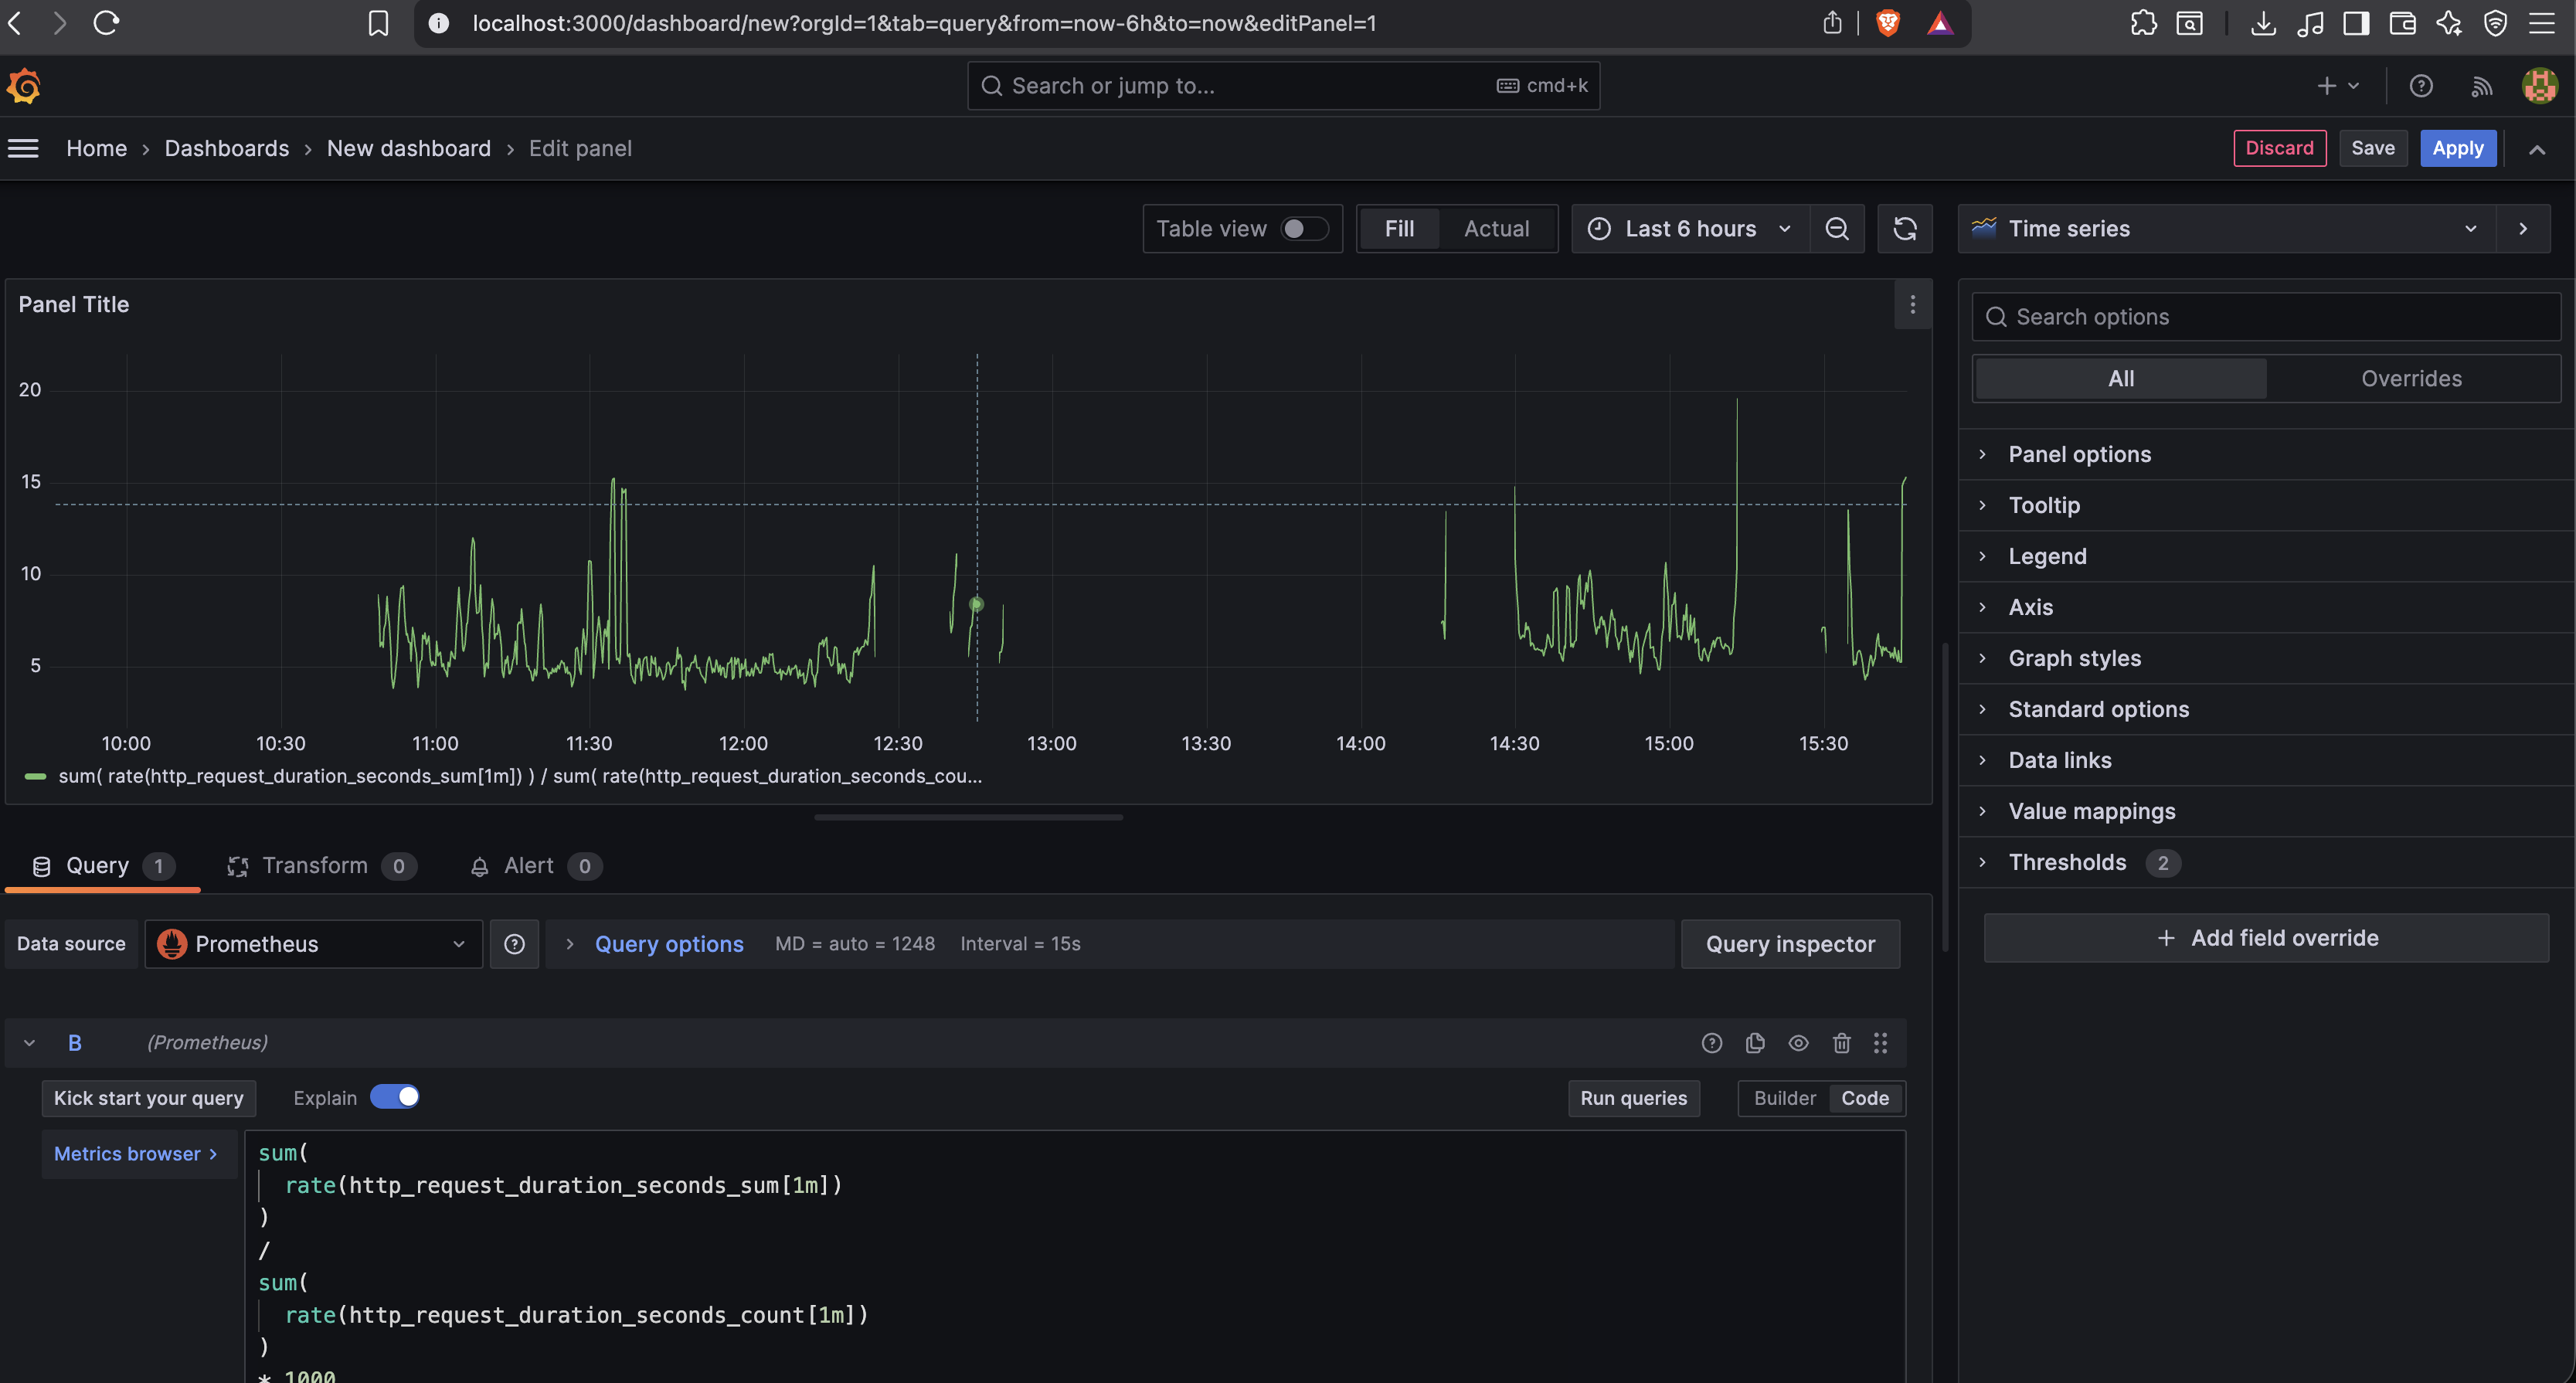Collapse the edit pane using the chevron icon
The image size is (2576, 1383).
point(2538,148)
